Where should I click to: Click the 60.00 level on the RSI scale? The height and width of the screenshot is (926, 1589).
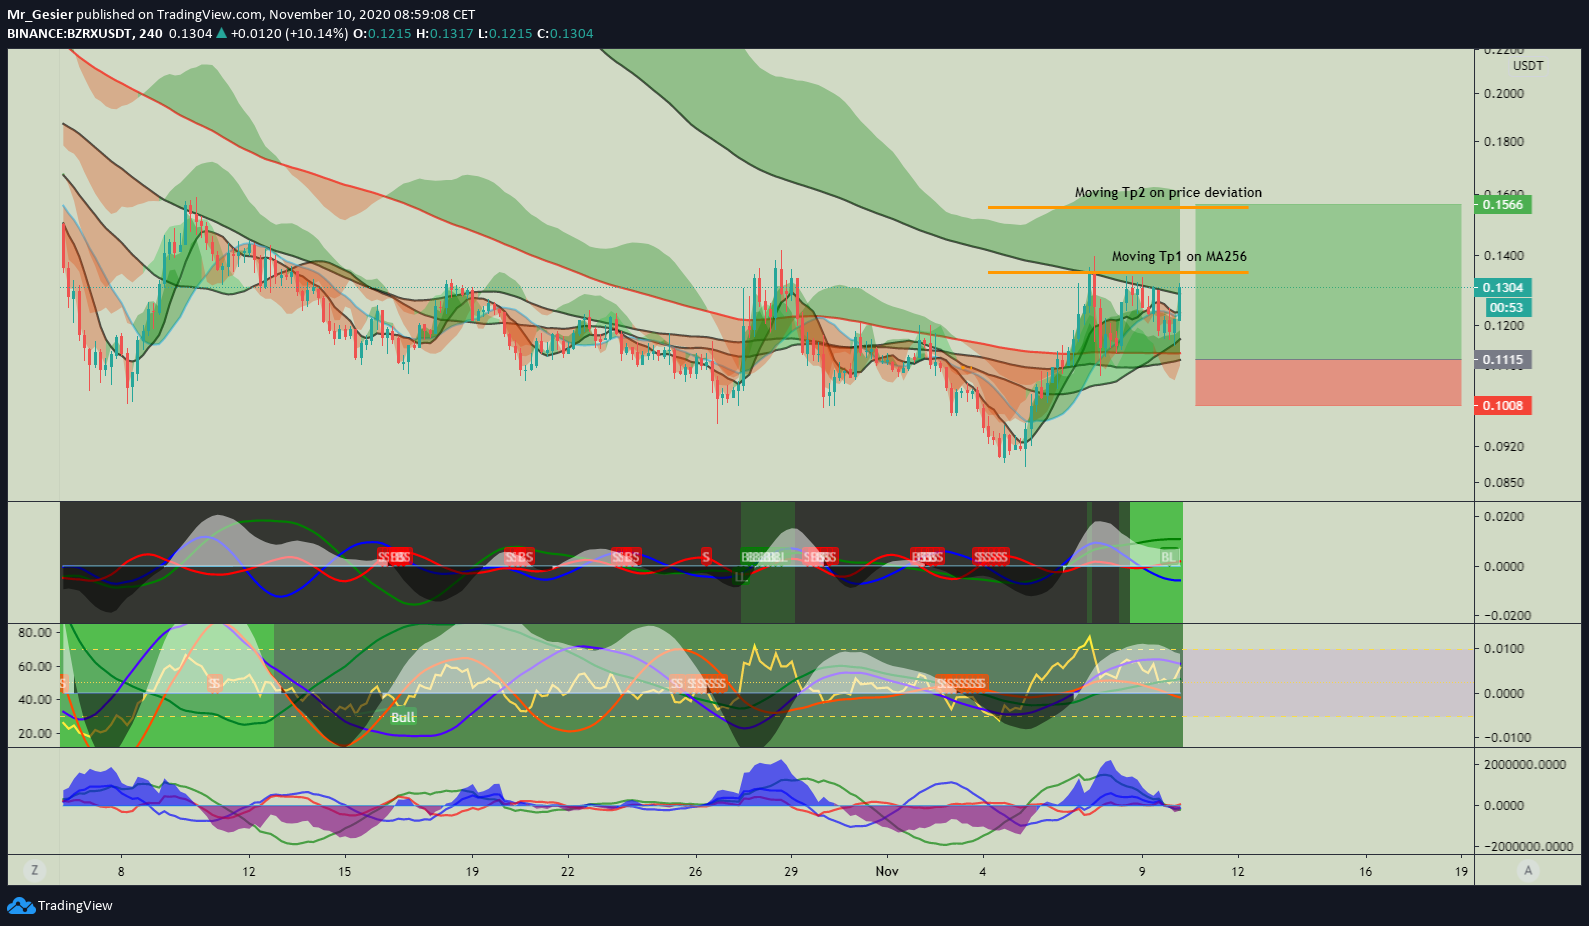pyautogui.click(x=35, y=667)
